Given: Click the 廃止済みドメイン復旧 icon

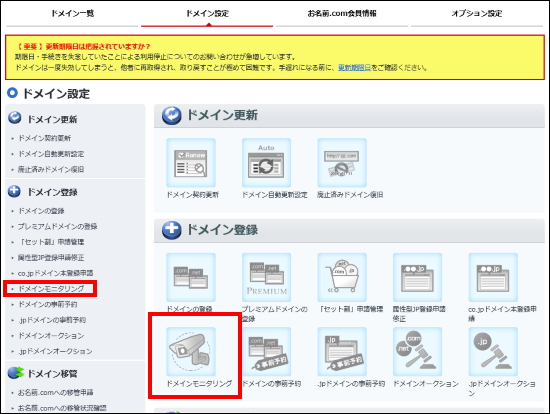Looking at the screenshot, I should pos(342,163).
